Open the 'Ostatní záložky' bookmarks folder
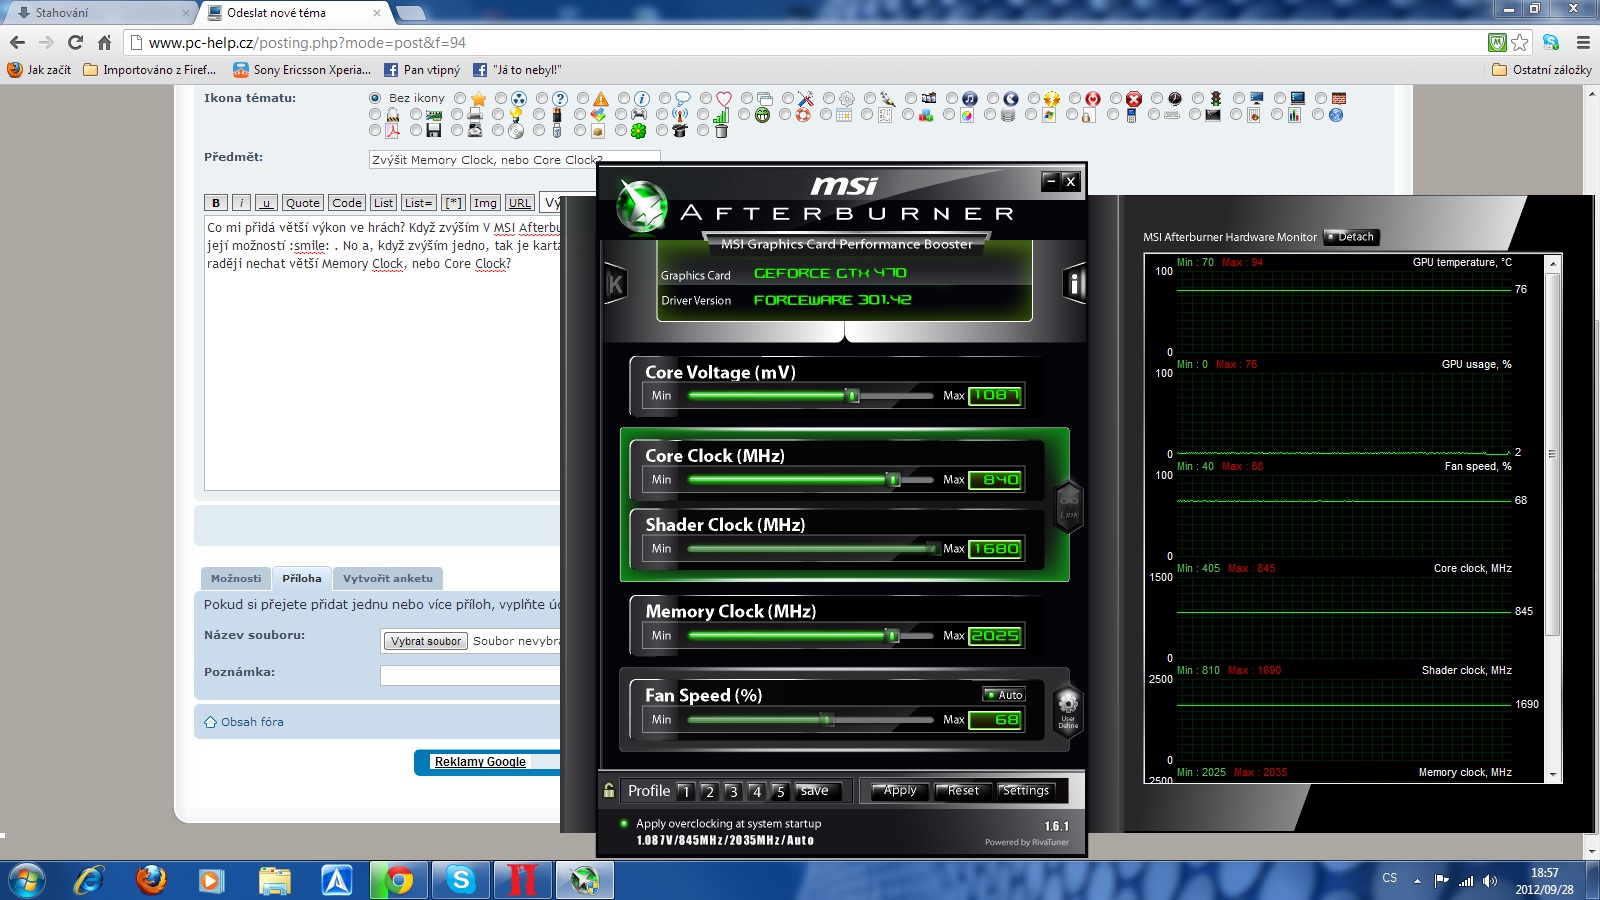This screenshot has width=1600, height=900. [x=1541, y=70]
